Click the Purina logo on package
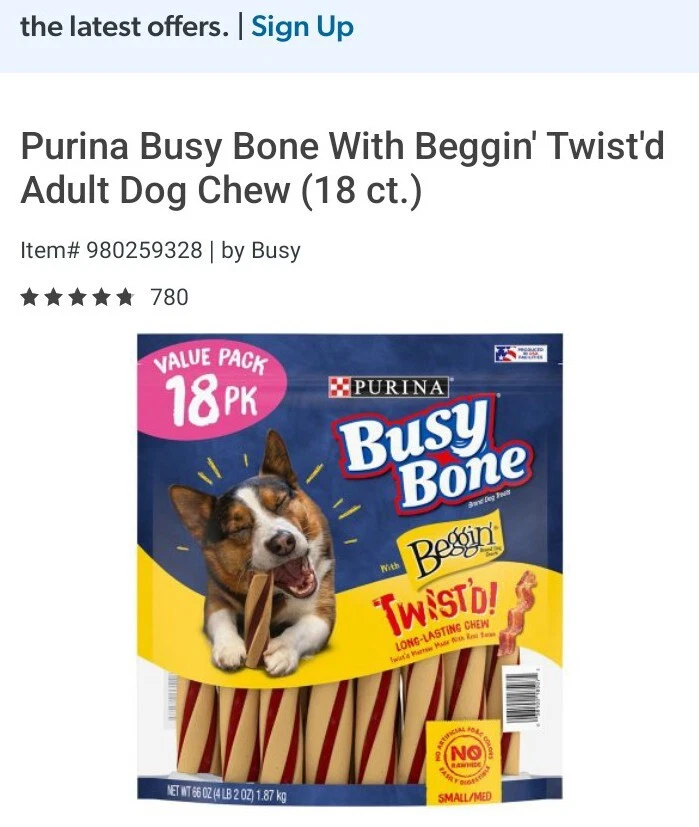Viewport: 699px width, 827px height. tap(389, 387)
